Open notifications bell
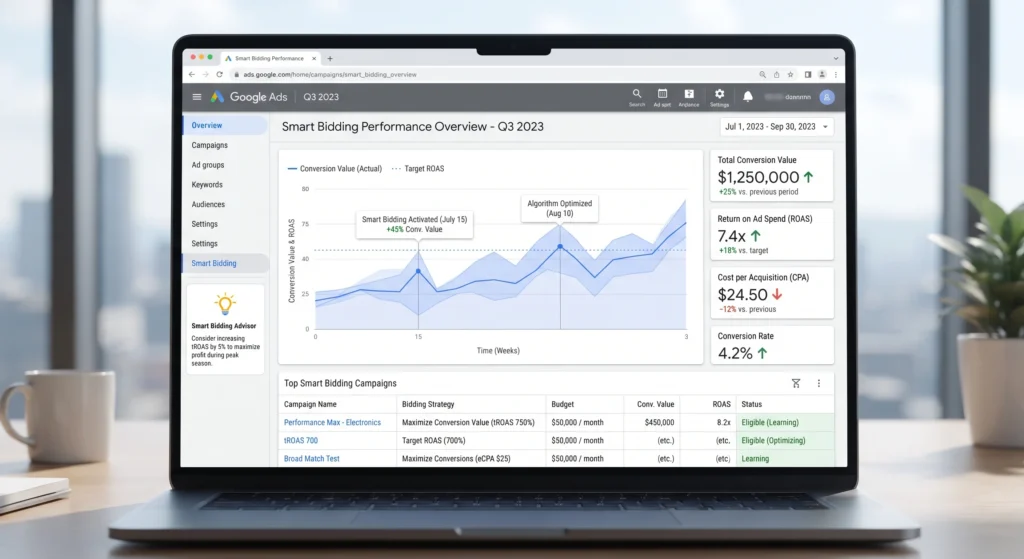The image size is (1024, 559). coord(748,97)
